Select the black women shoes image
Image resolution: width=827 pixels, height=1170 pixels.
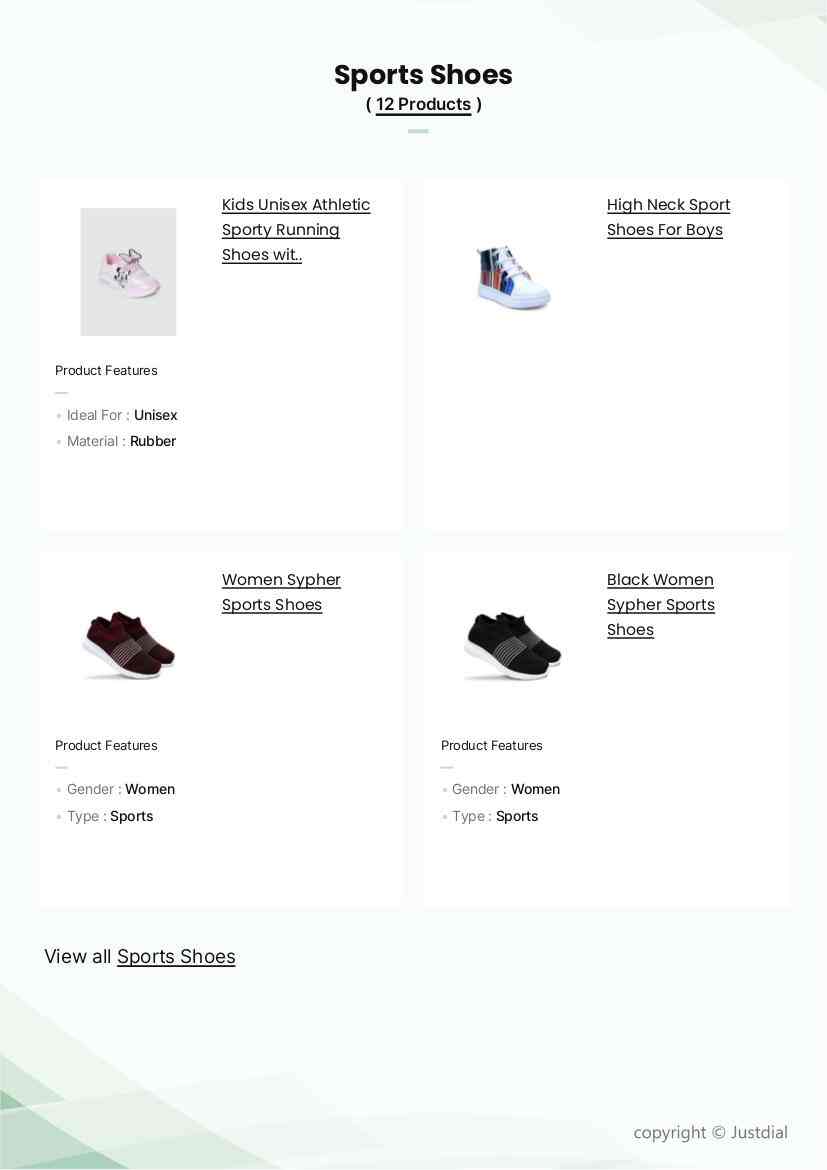click(x=514, y=645)
